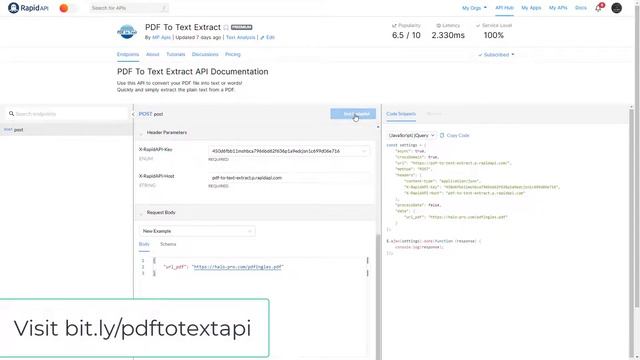Viewport: 640px width, 360px height.
Task: Open Docs in top navigation
Action: [580, 8]
